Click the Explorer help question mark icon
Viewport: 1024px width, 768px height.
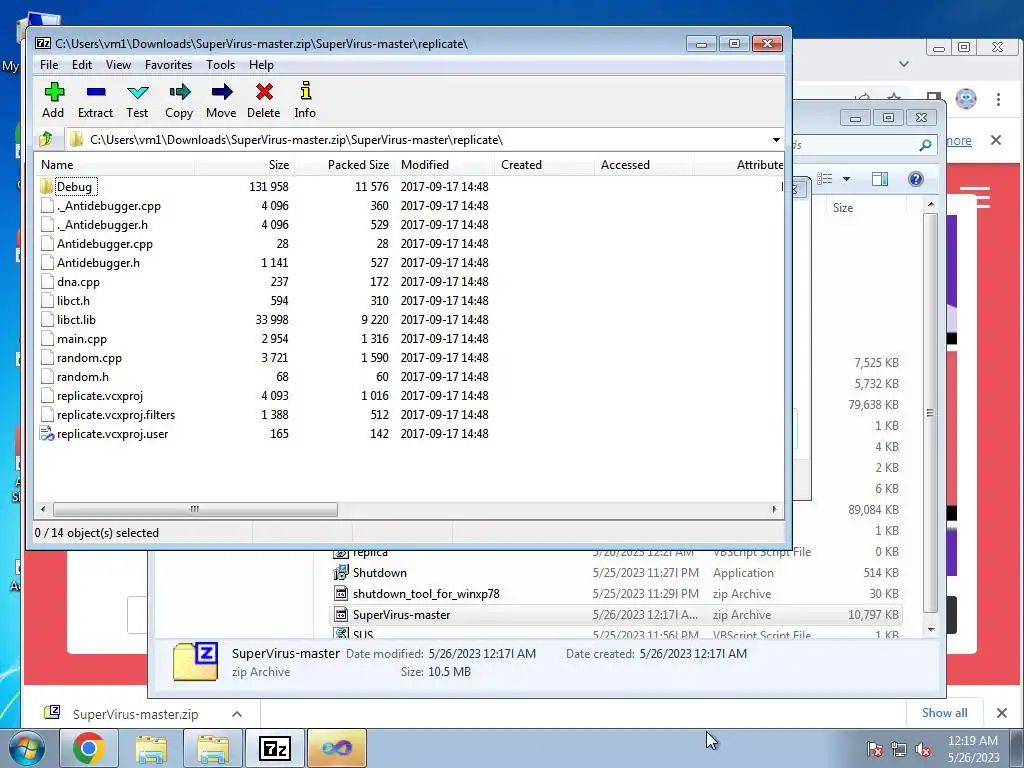click(916, 179)
